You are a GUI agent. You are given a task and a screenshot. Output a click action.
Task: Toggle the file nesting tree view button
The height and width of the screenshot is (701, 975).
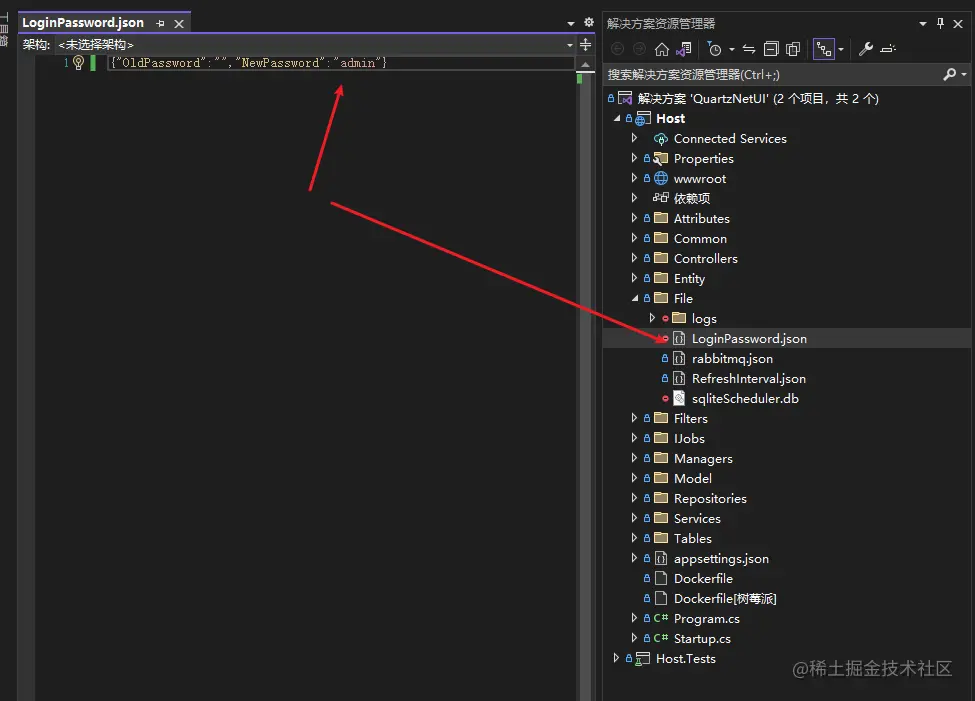coord(824,49)
